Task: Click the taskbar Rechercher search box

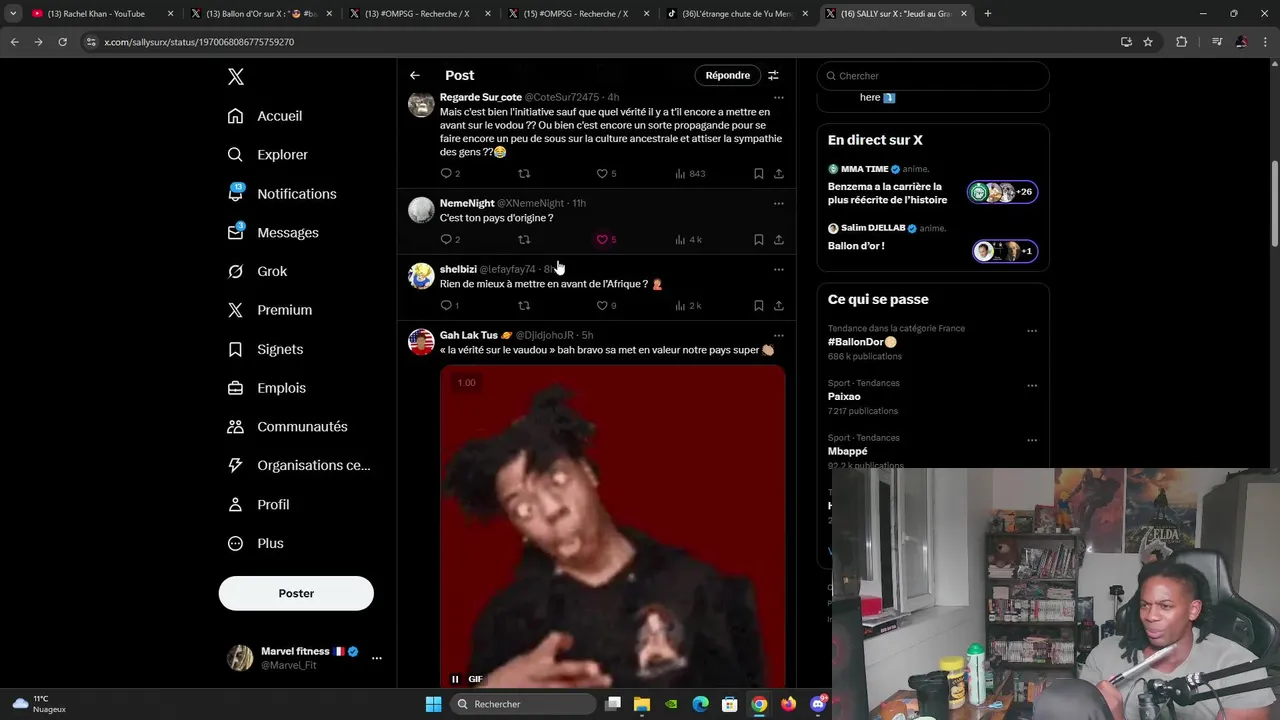Action: tap(523, 704)
